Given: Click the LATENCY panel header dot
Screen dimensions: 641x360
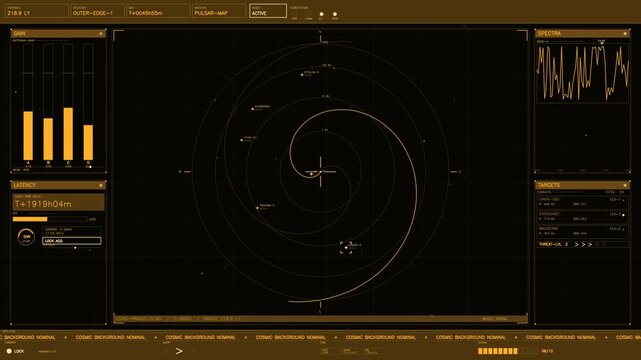Looking at the screenshot, I should point(101,186).
